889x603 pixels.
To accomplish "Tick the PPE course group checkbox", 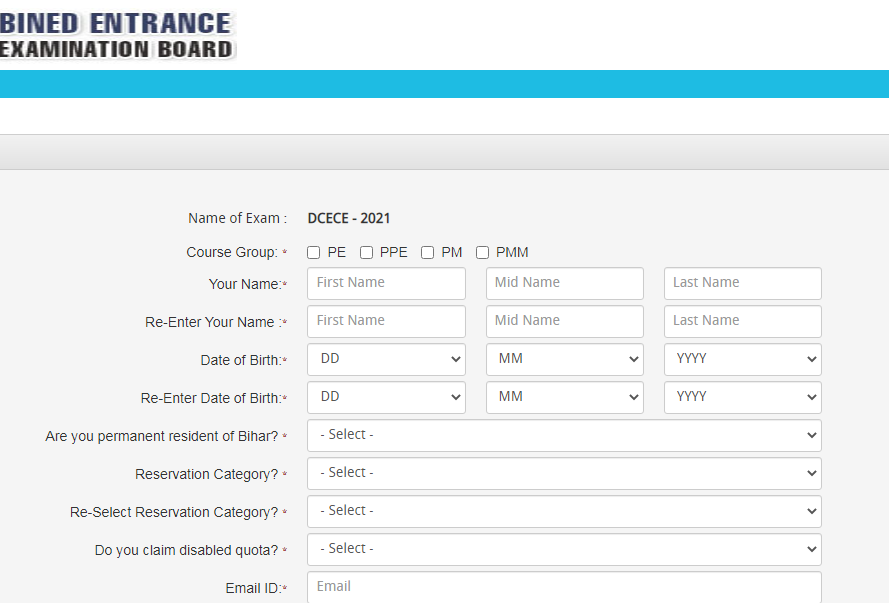I will coord(366,252).
